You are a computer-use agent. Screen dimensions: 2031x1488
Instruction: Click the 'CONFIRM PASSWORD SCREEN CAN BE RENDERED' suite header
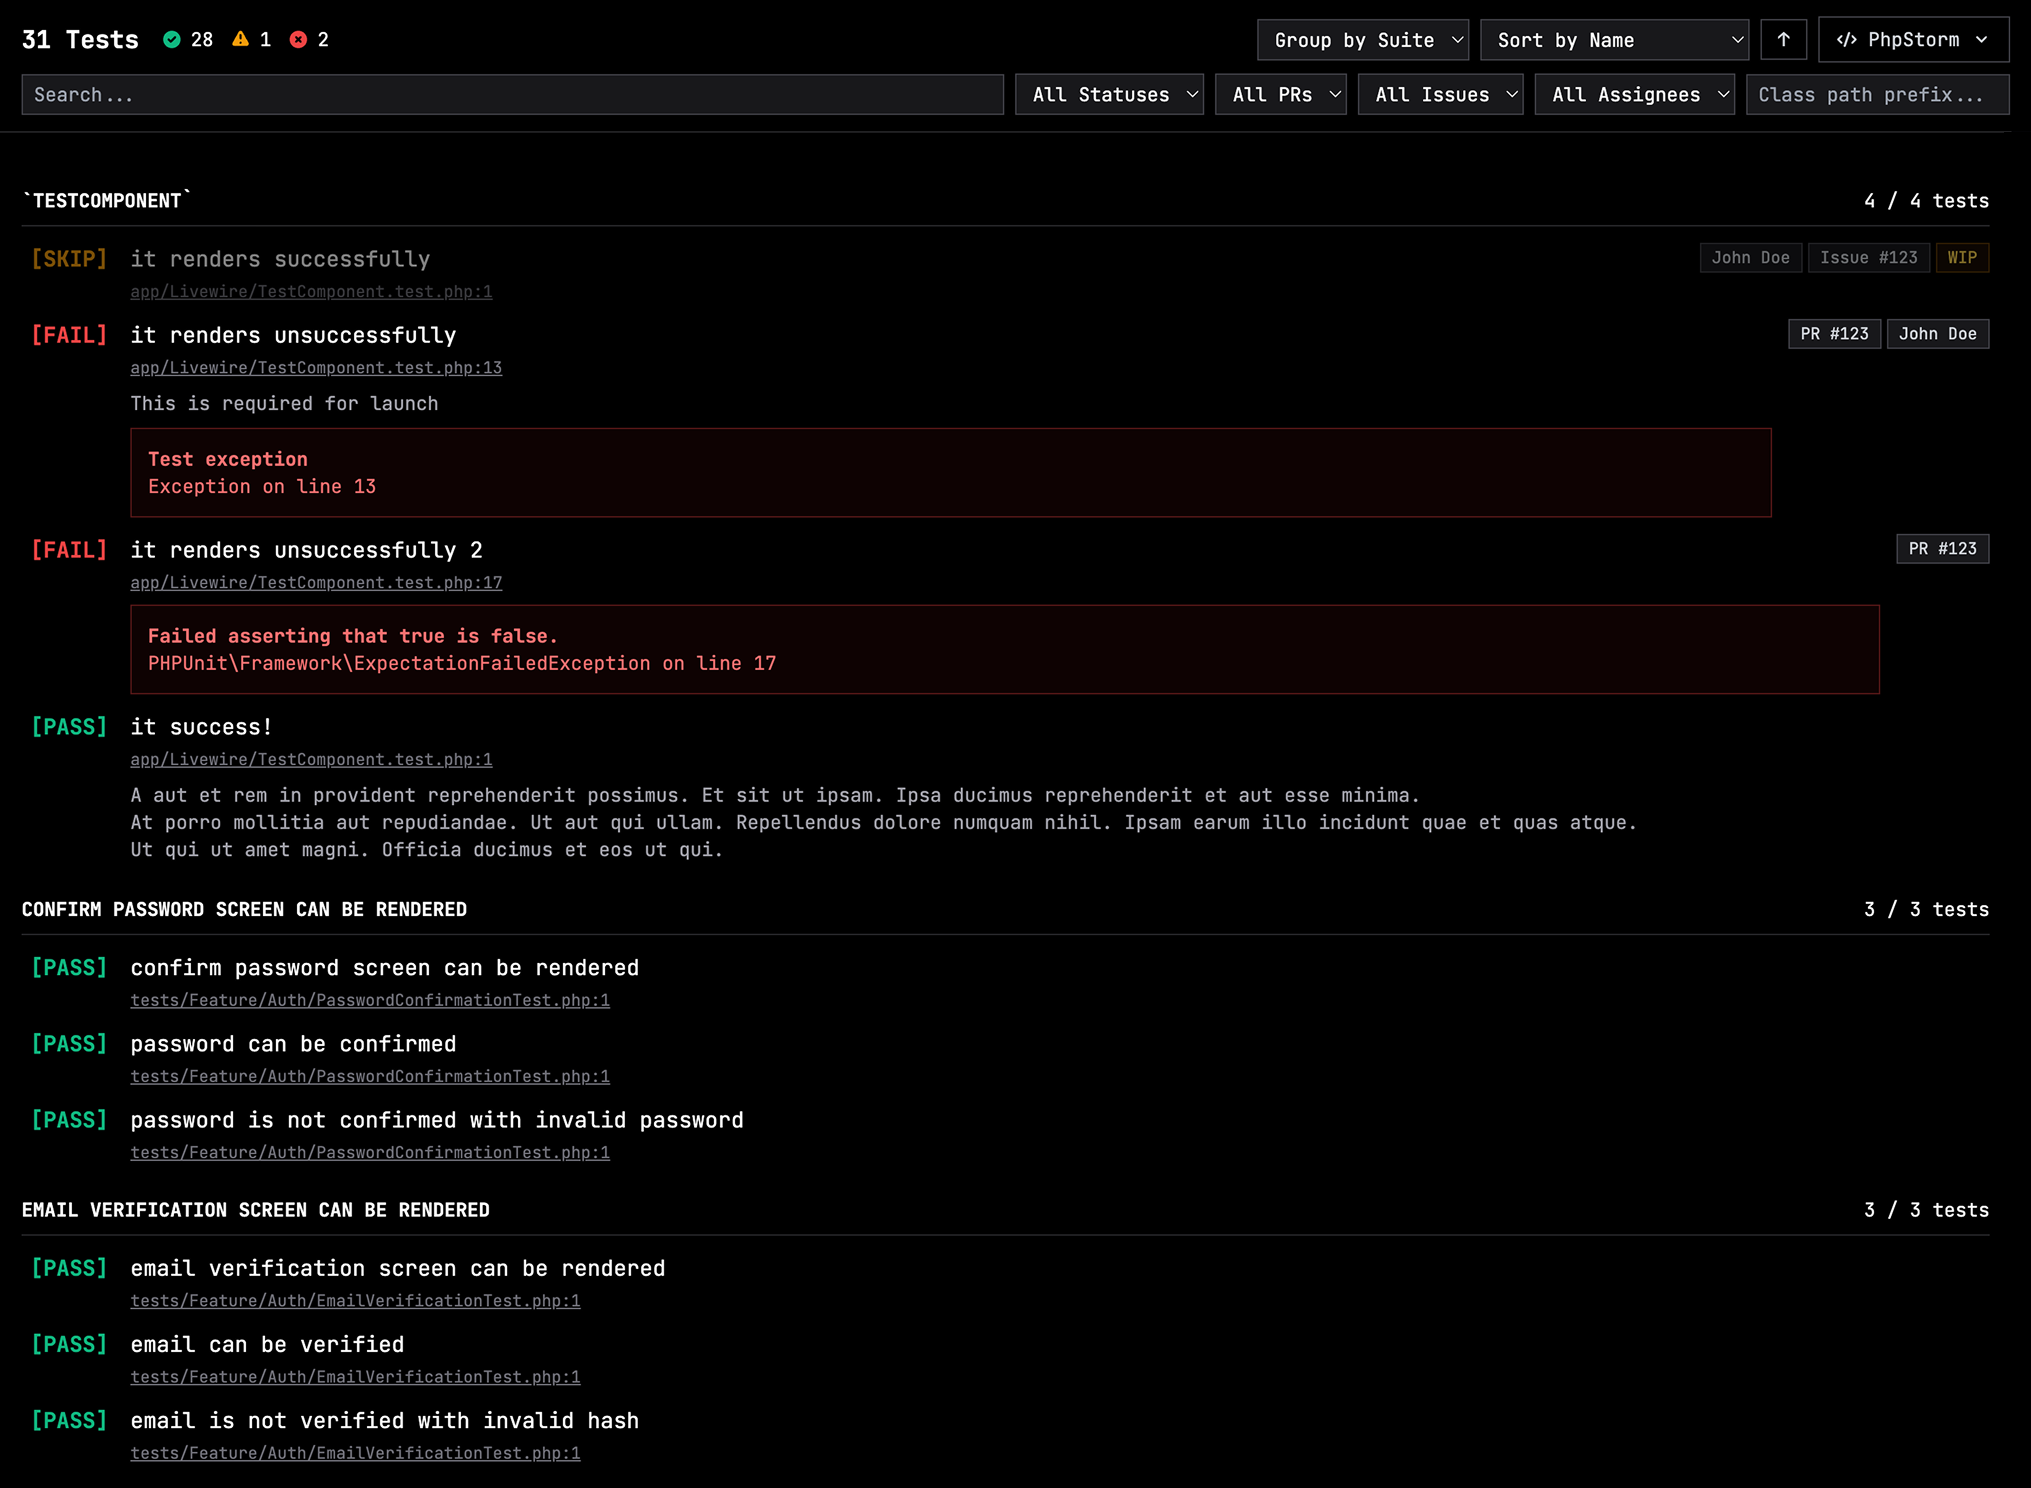tap(244, 910)
